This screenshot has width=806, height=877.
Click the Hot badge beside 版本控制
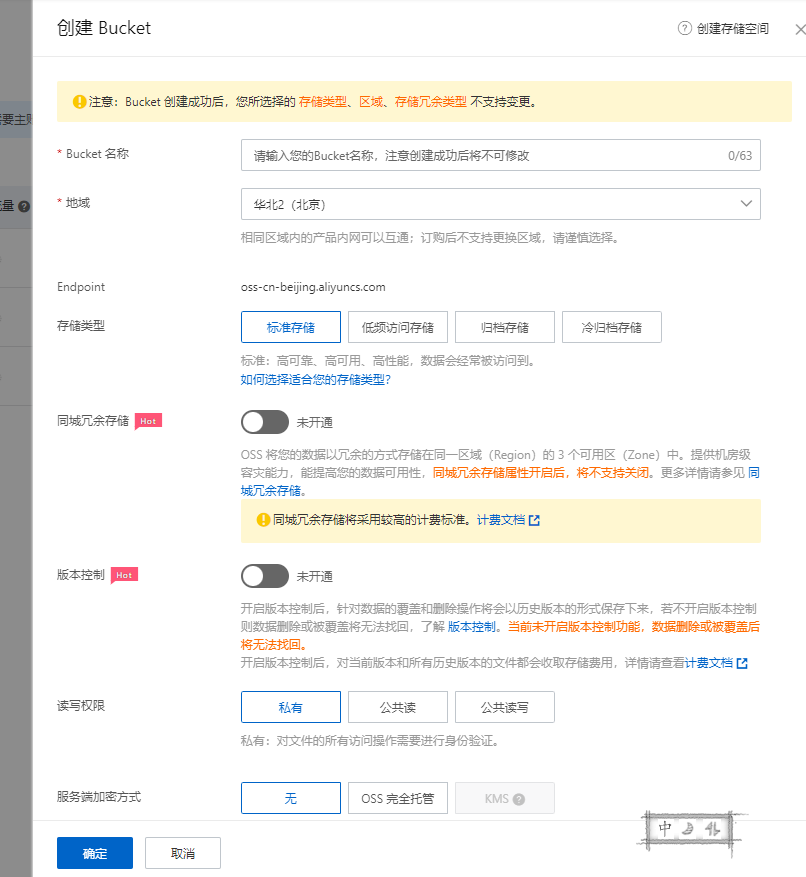[x=124, y=575]
